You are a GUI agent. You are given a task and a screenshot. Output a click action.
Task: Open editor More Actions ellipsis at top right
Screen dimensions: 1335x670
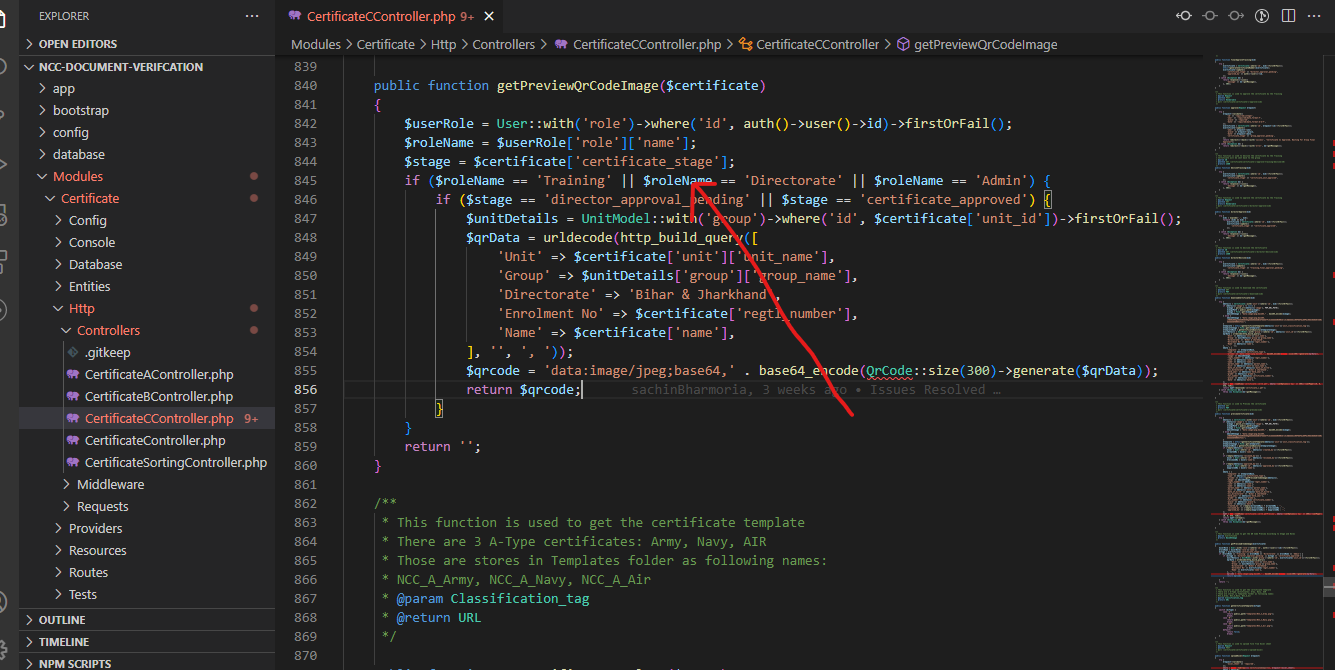coord(1314,15)
